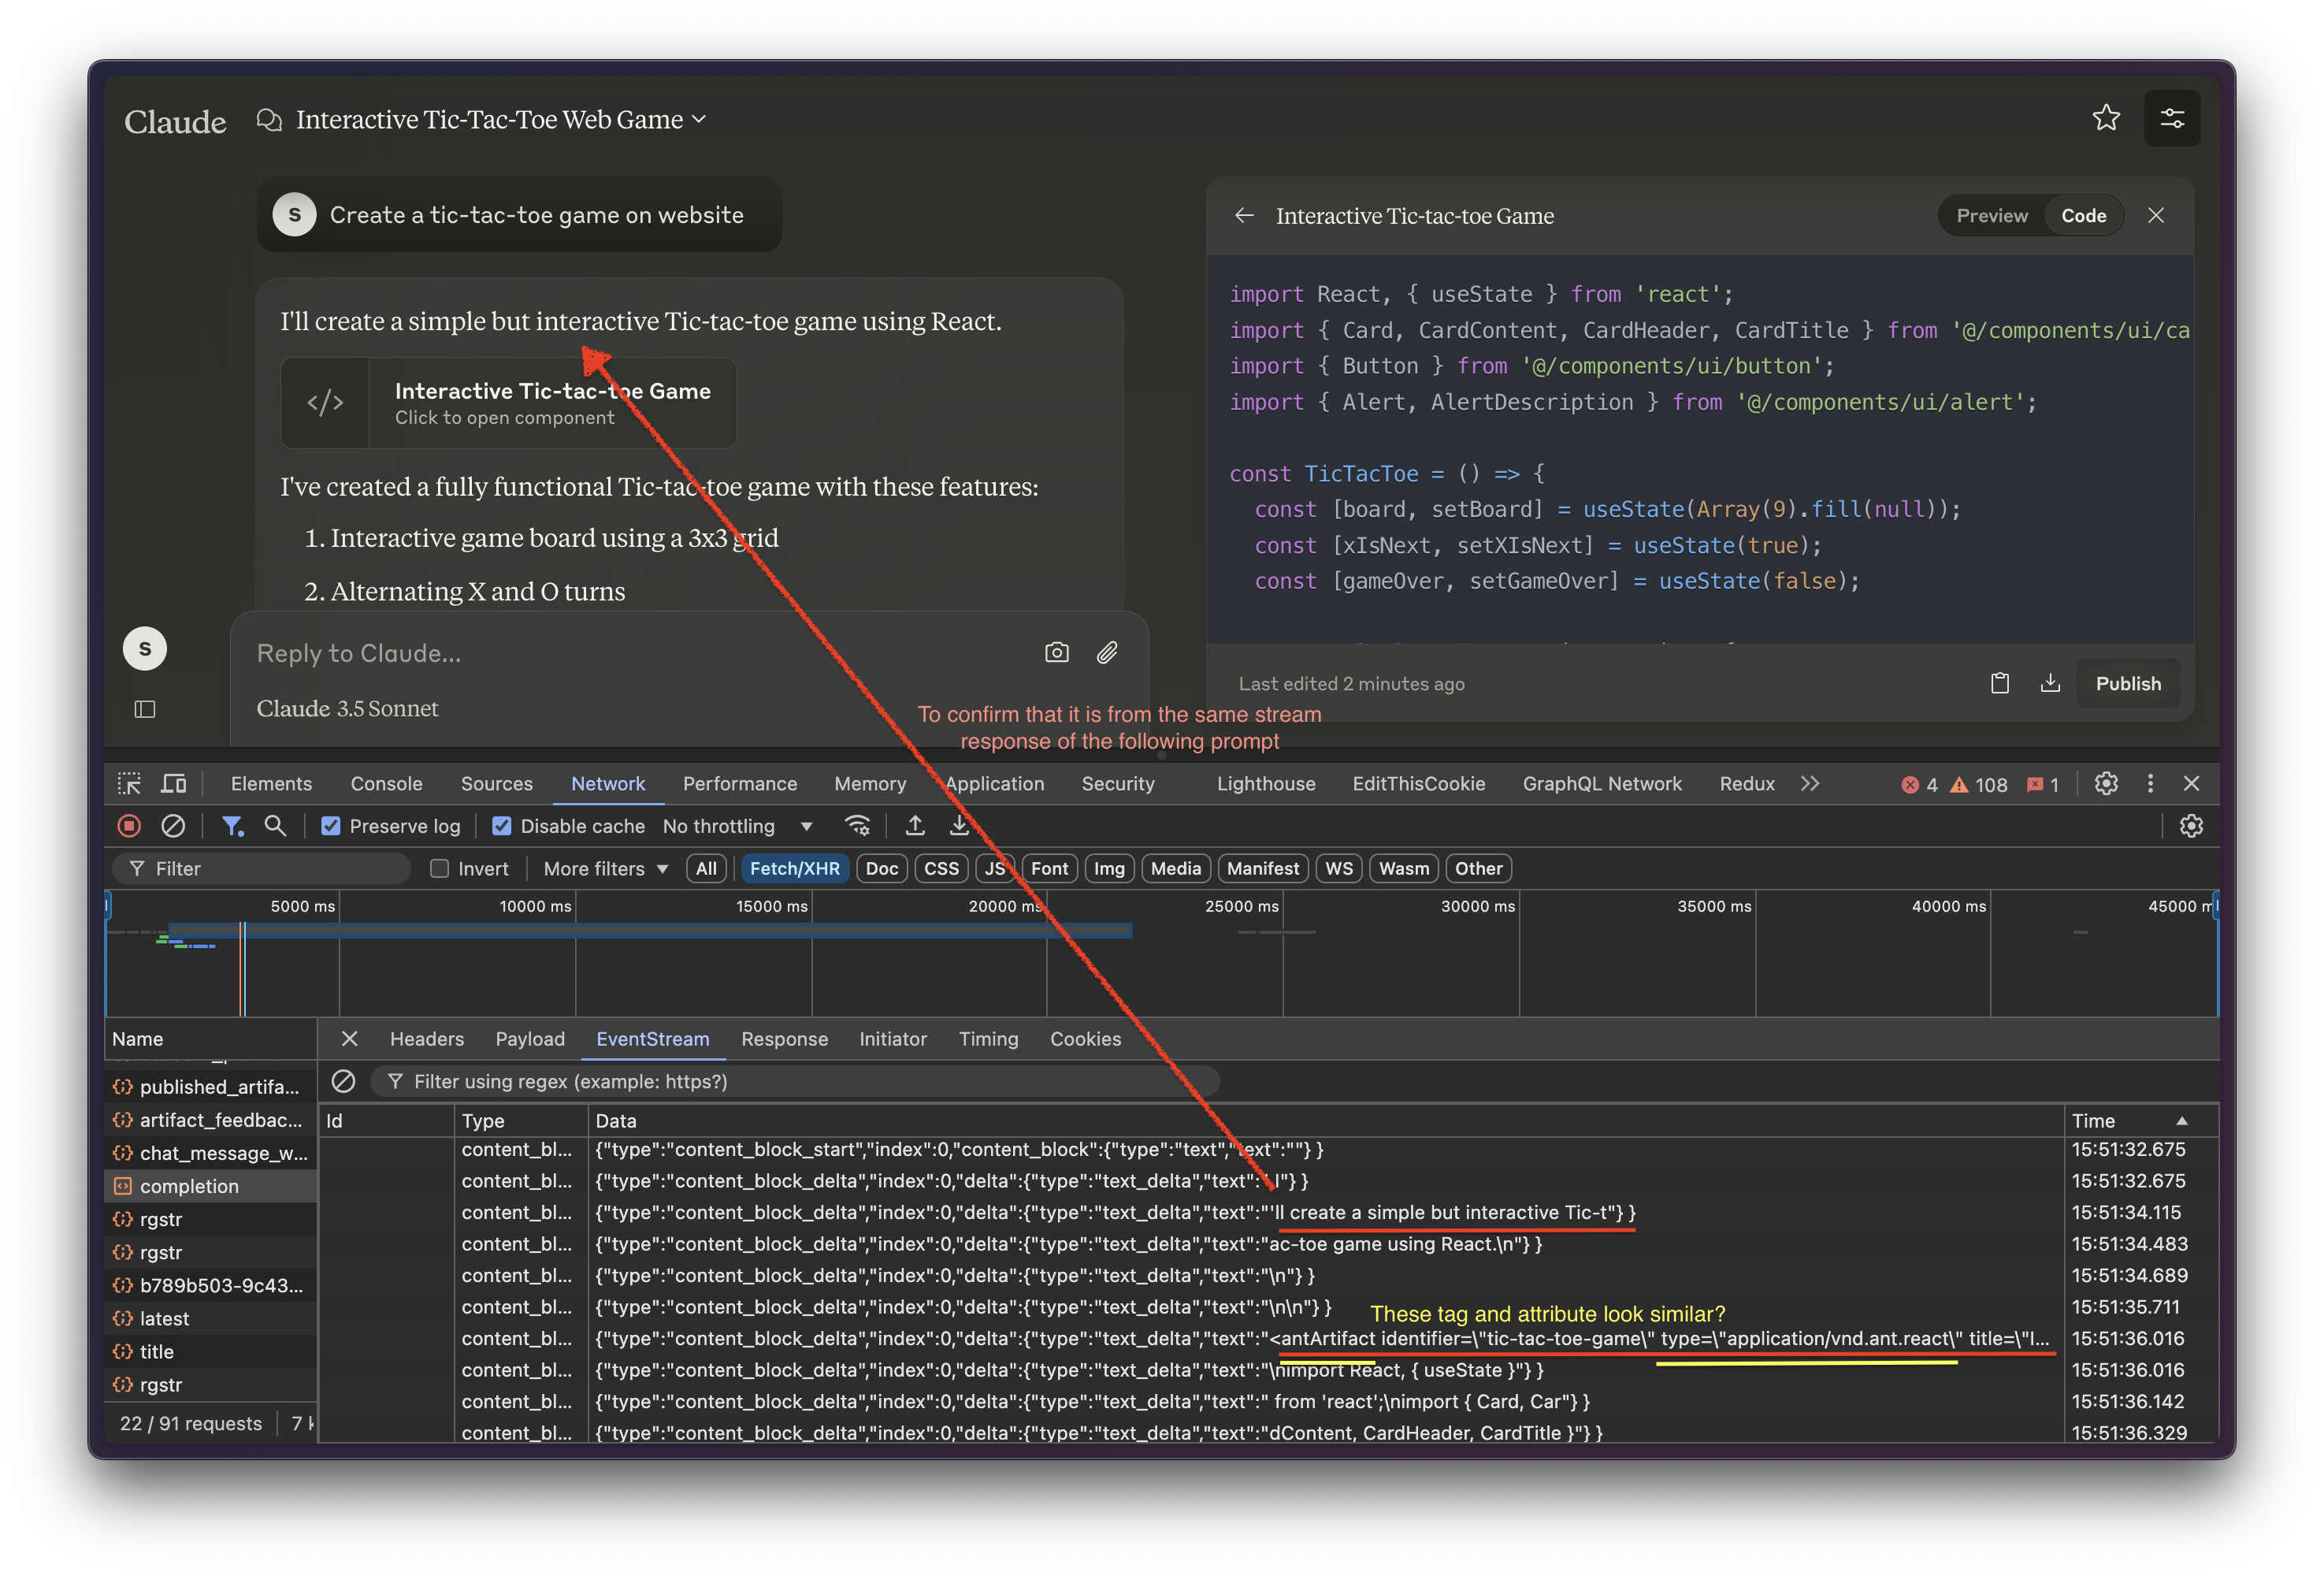Click the Publish button
The height and width of the screenshot is (1576, 2324).
coord(2127,683)
